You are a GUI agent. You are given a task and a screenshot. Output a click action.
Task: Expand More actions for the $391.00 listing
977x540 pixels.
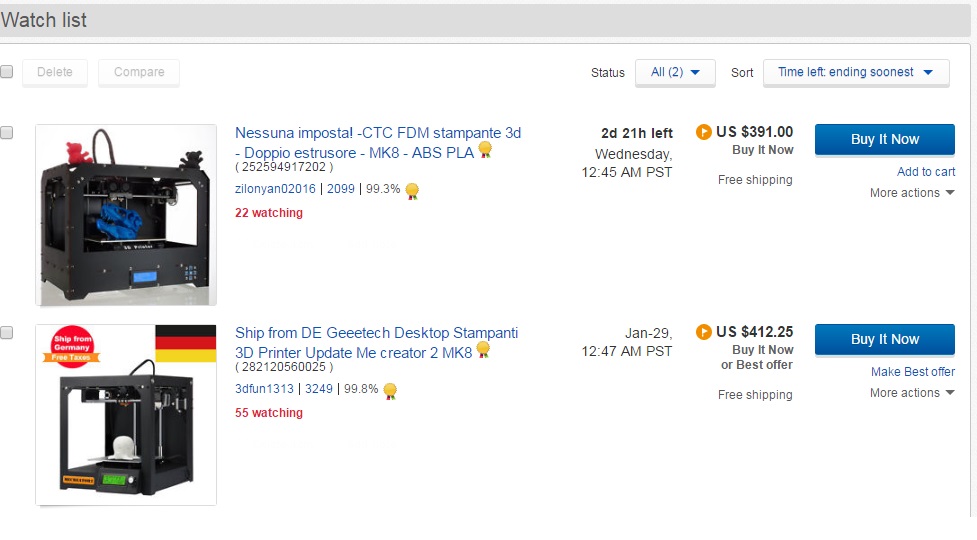pos(912,193)
